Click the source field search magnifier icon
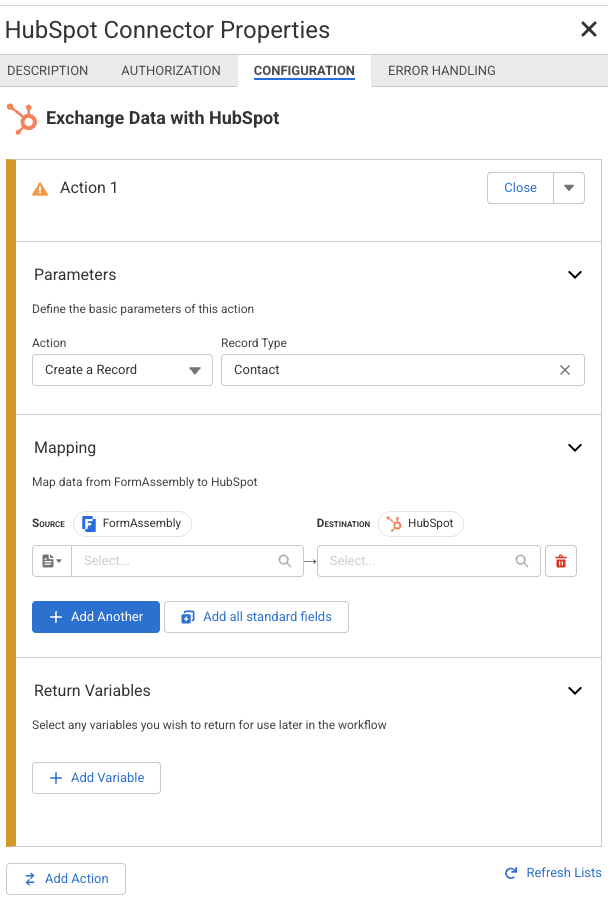The image size is (608, 900). (x=285, y=561)
